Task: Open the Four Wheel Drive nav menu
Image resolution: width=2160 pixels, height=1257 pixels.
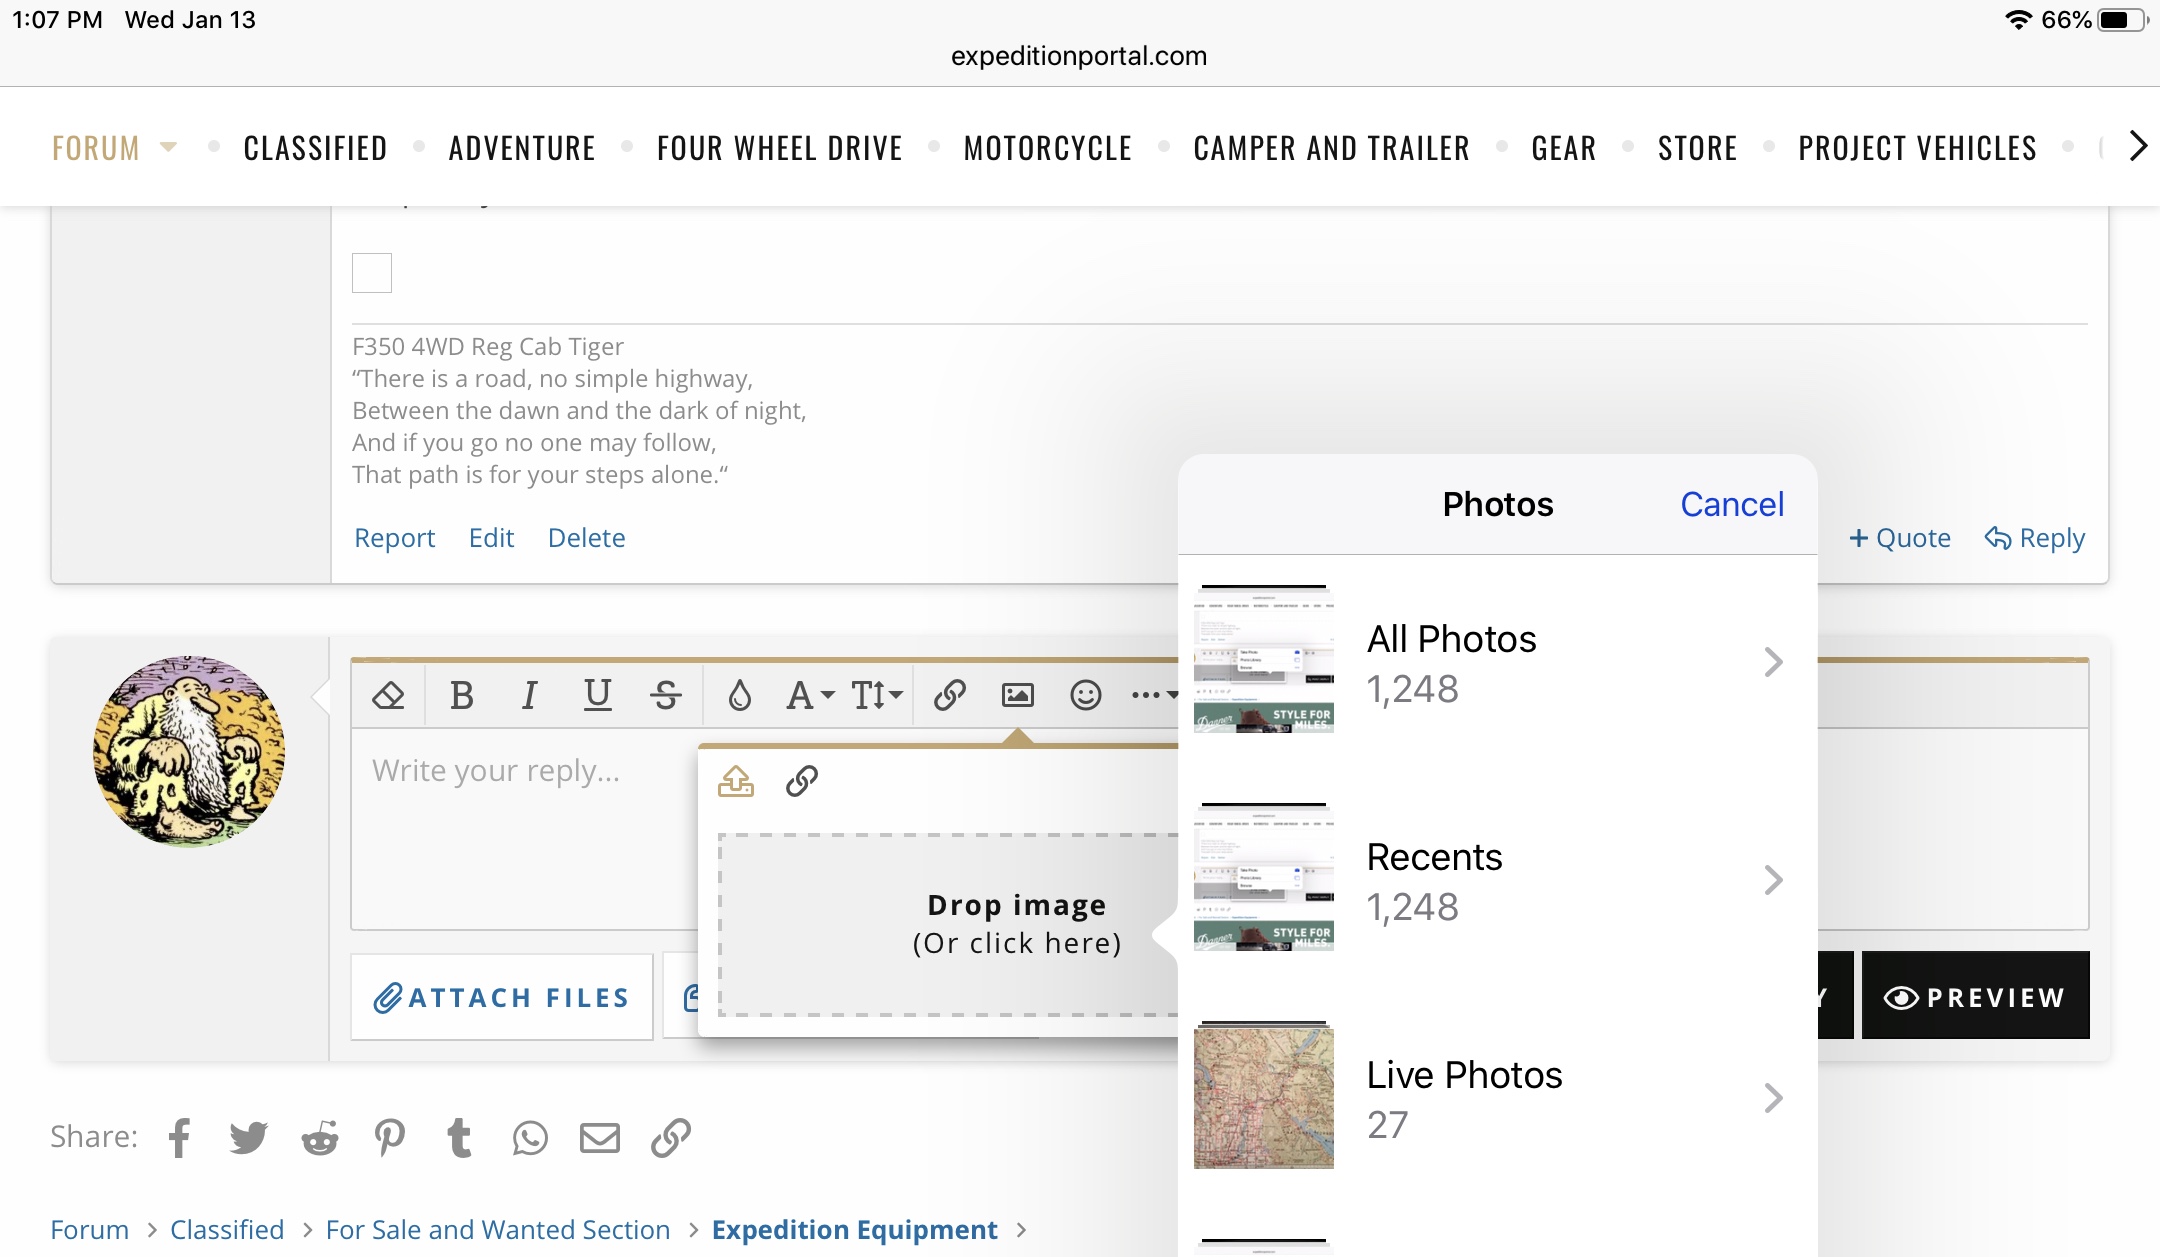Action: coord(780,148)
